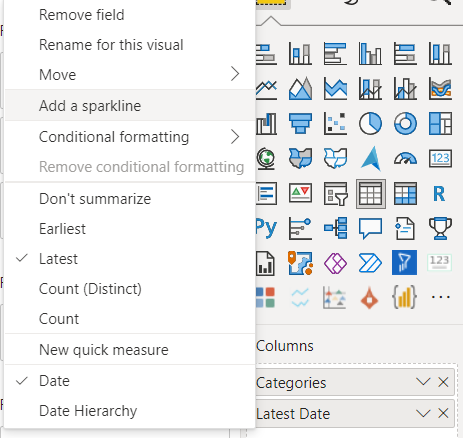Select the line and clustered column chart
The image size is (463, 438).
[405, 89]
